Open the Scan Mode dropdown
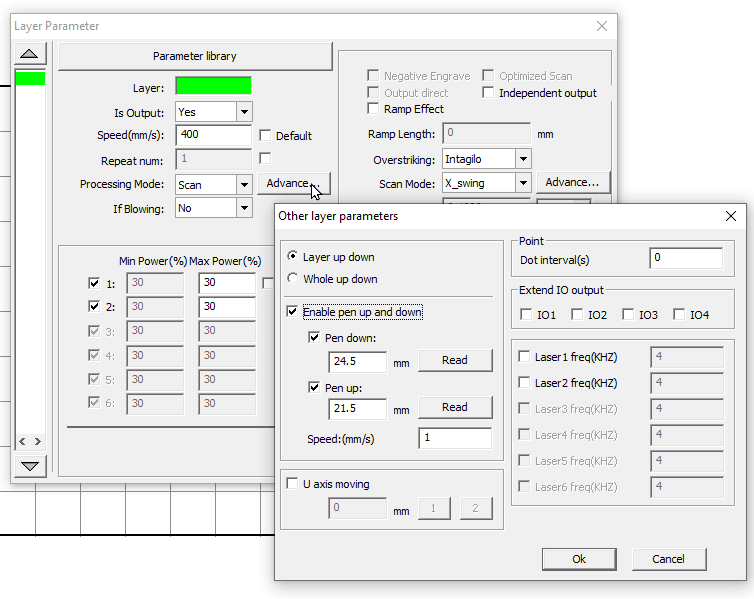 (523, 183)
